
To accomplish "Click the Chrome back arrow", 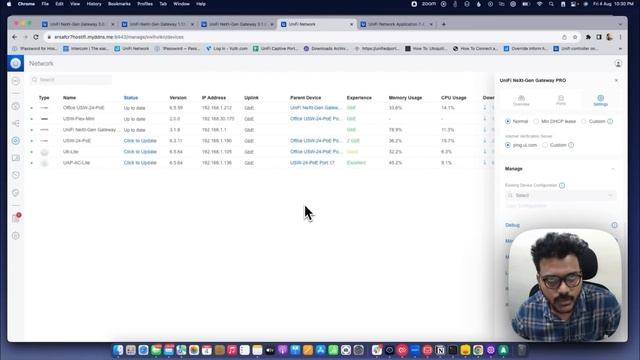I will [15, 37].
